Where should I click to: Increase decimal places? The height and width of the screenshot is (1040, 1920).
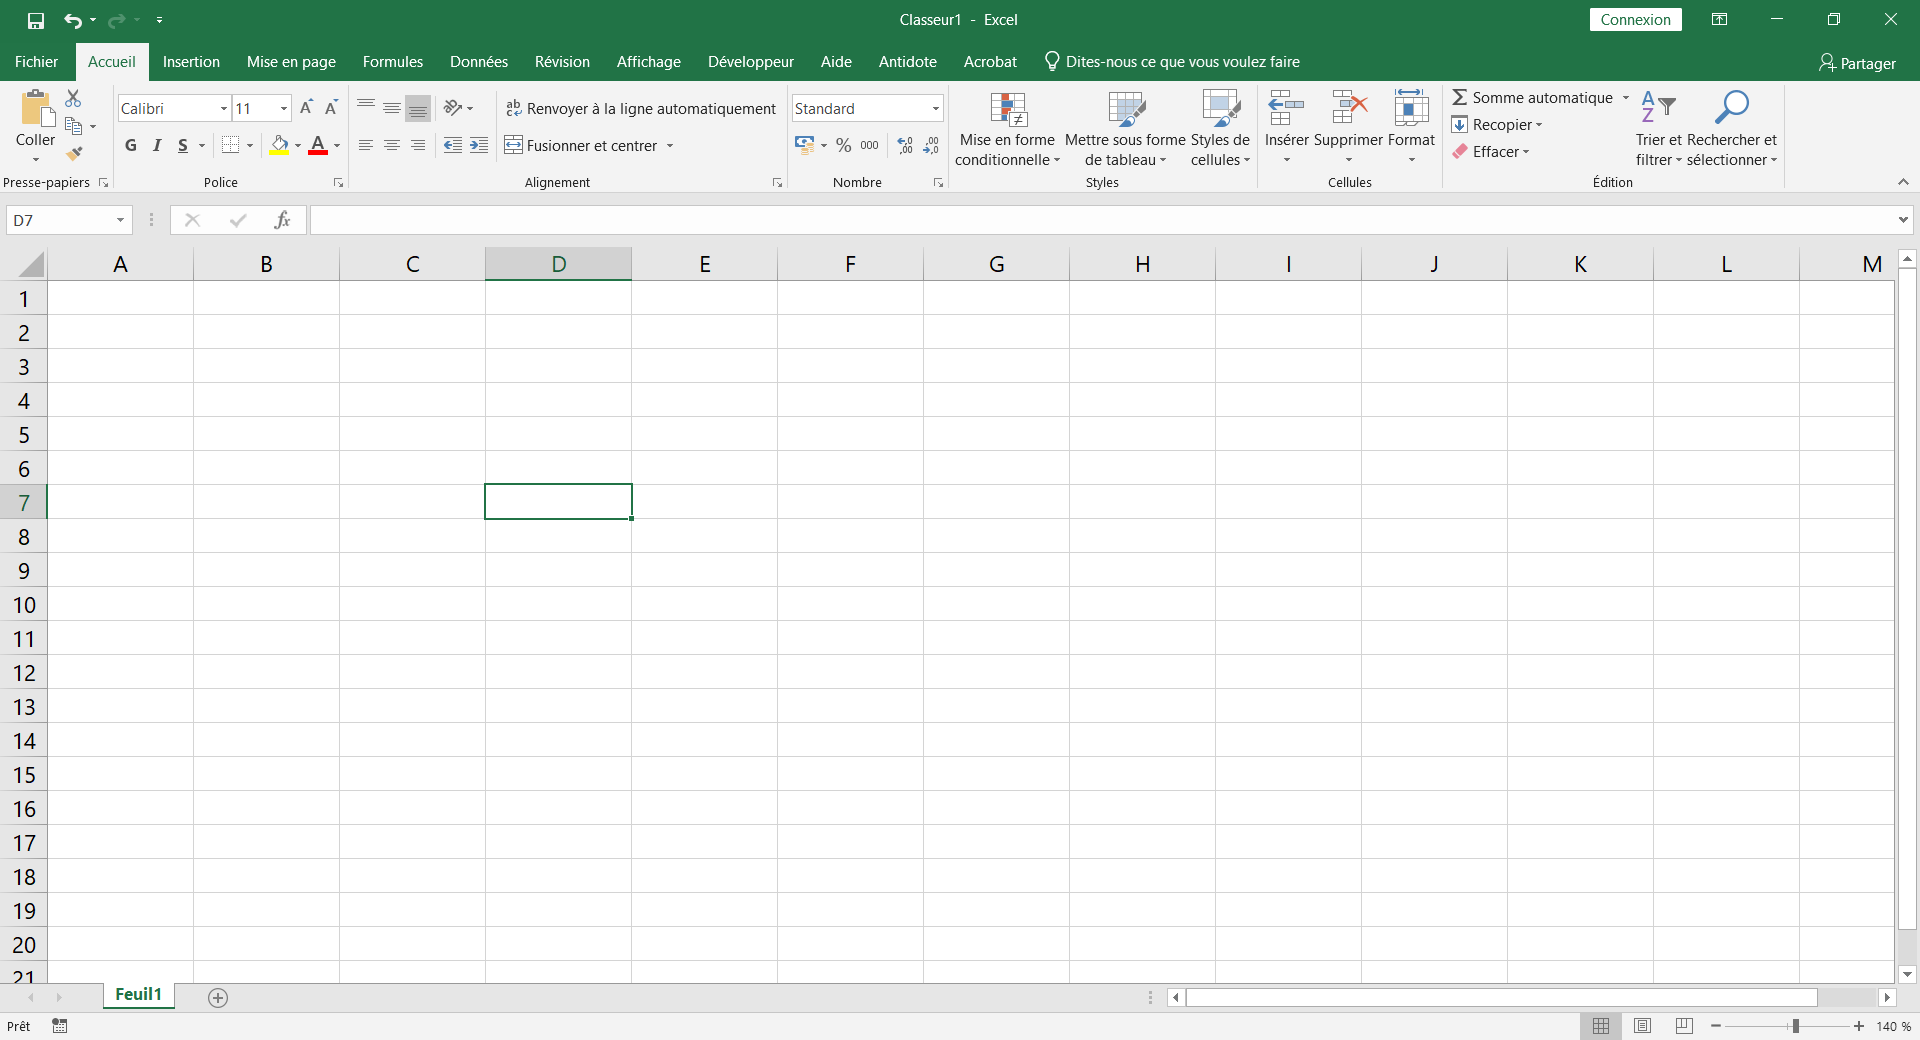click(904, 145)
